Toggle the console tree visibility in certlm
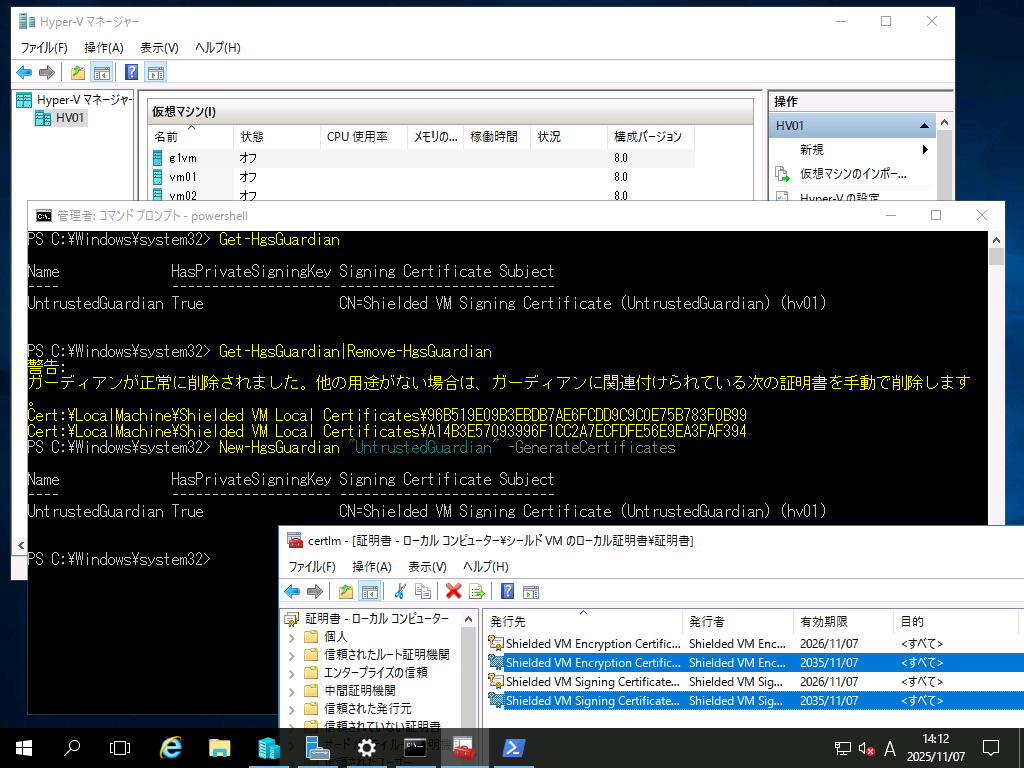This screenshot has width=1024, height=768. pyautogui.click(x=368, y=590)
